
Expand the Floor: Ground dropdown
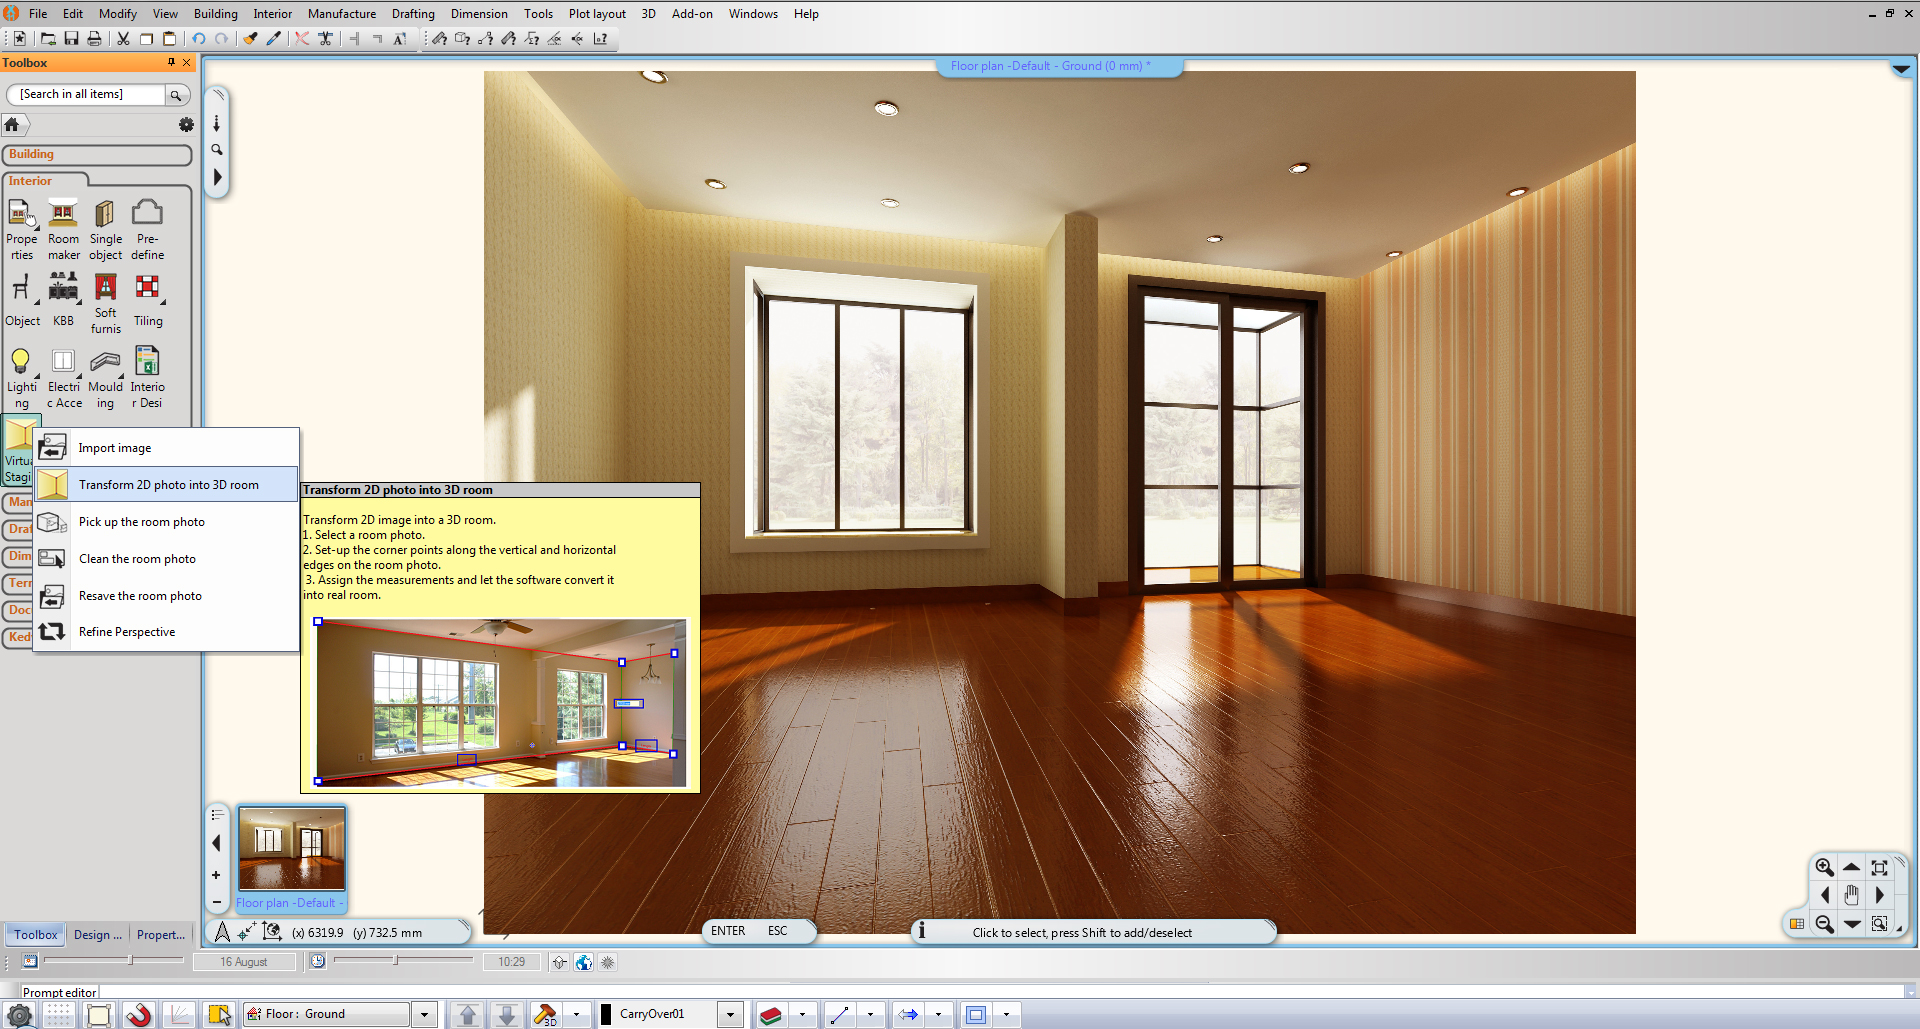(424, 1015)
